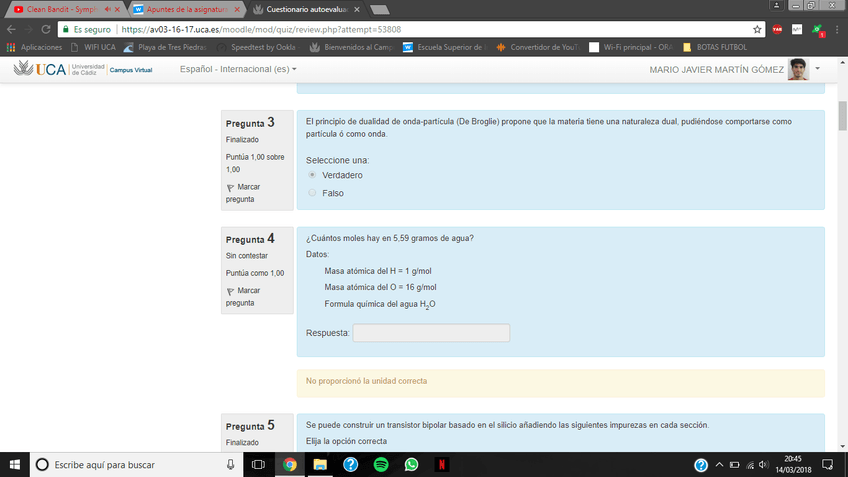The width and height of the screenshot is (848, 477).
Task: Click the Es seguro padlock indicator
Action: (87, 29)
